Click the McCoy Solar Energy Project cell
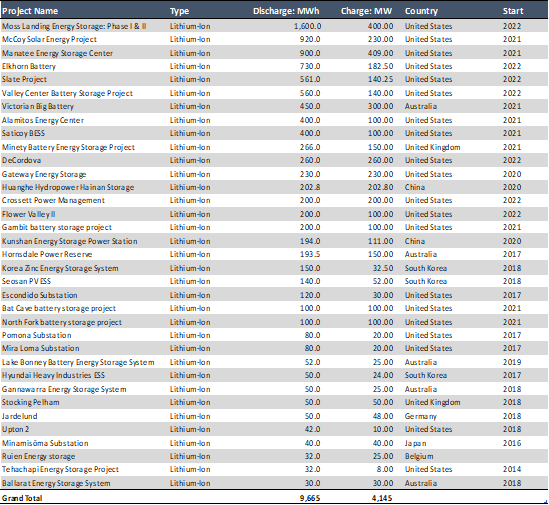 [49, 39]
